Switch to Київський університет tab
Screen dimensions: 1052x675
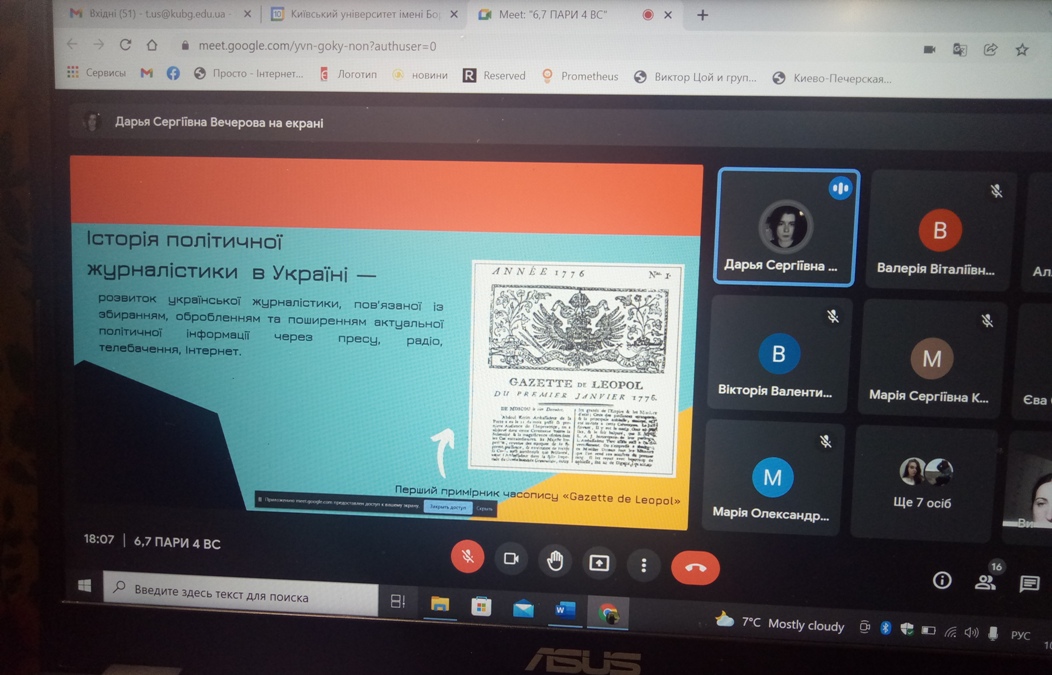click(364, 14)
